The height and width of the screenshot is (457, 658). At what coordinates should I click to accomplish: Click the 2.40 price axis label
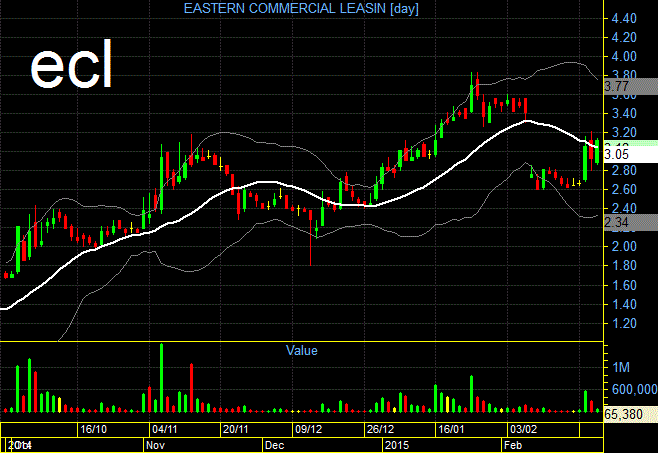624,208
